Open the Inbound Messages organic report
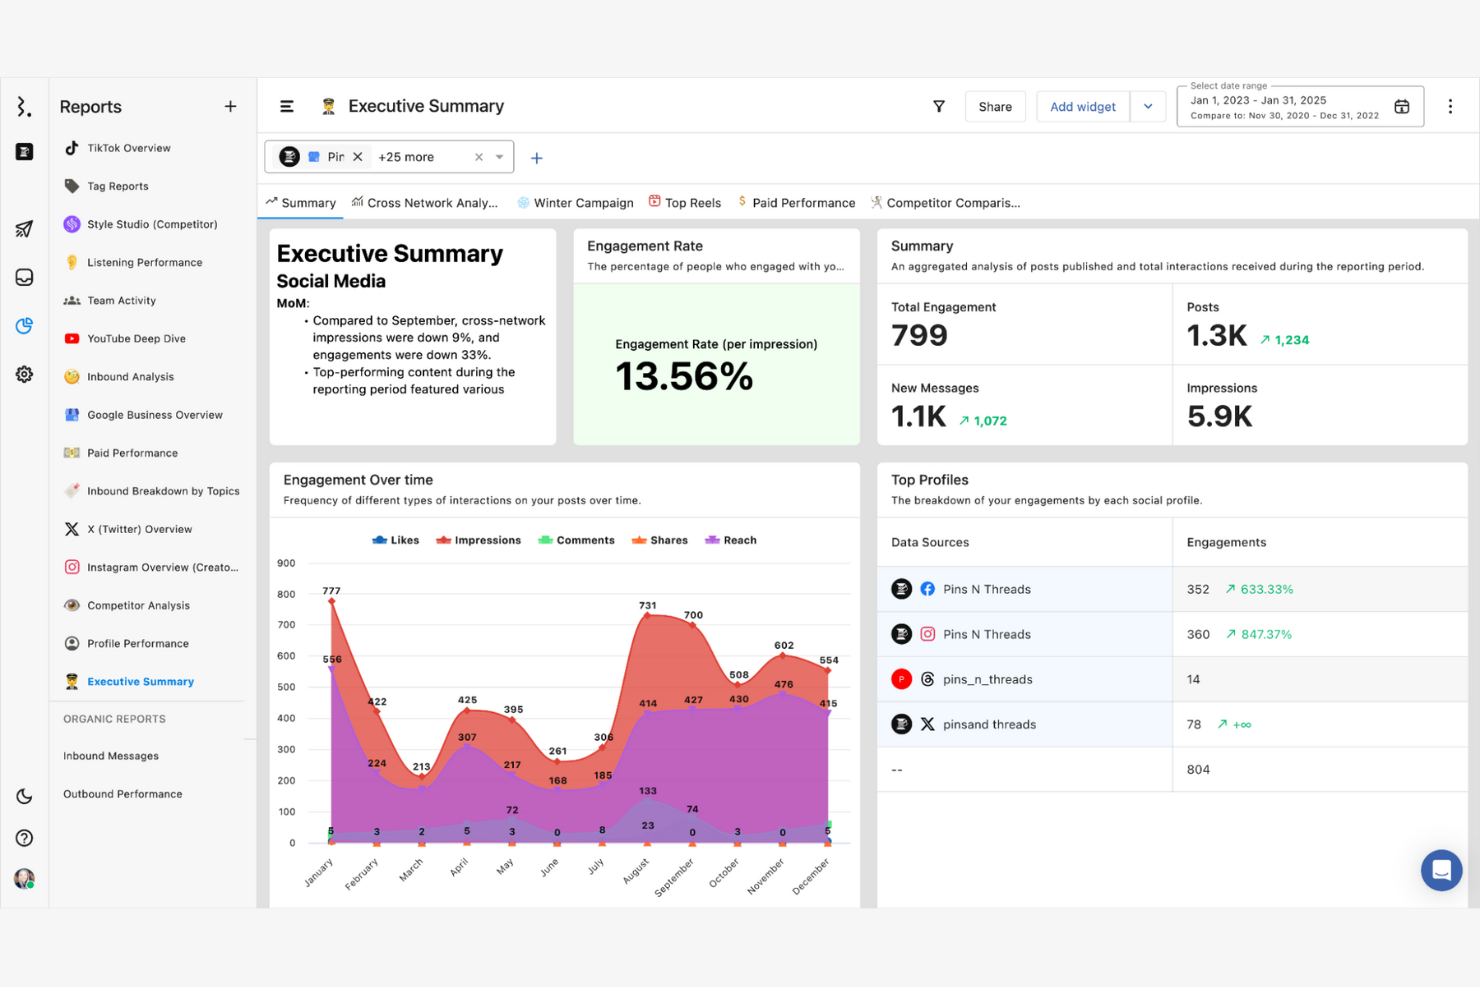The image size is (1480, 987). (111, 756)
